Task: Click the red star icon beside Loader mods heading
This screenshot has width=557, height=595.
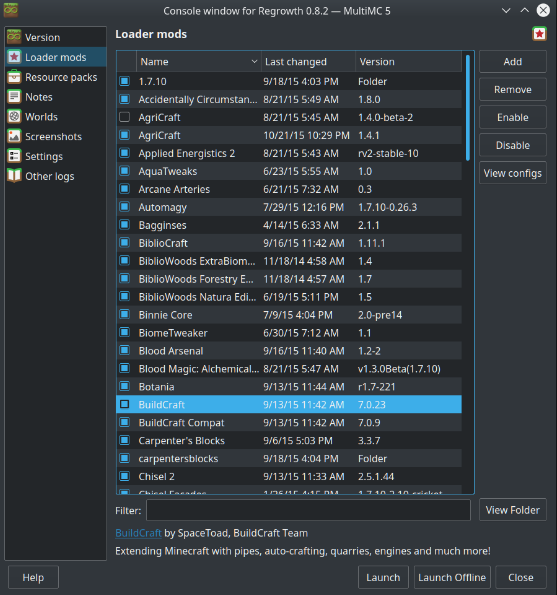Action: point(539,34)
